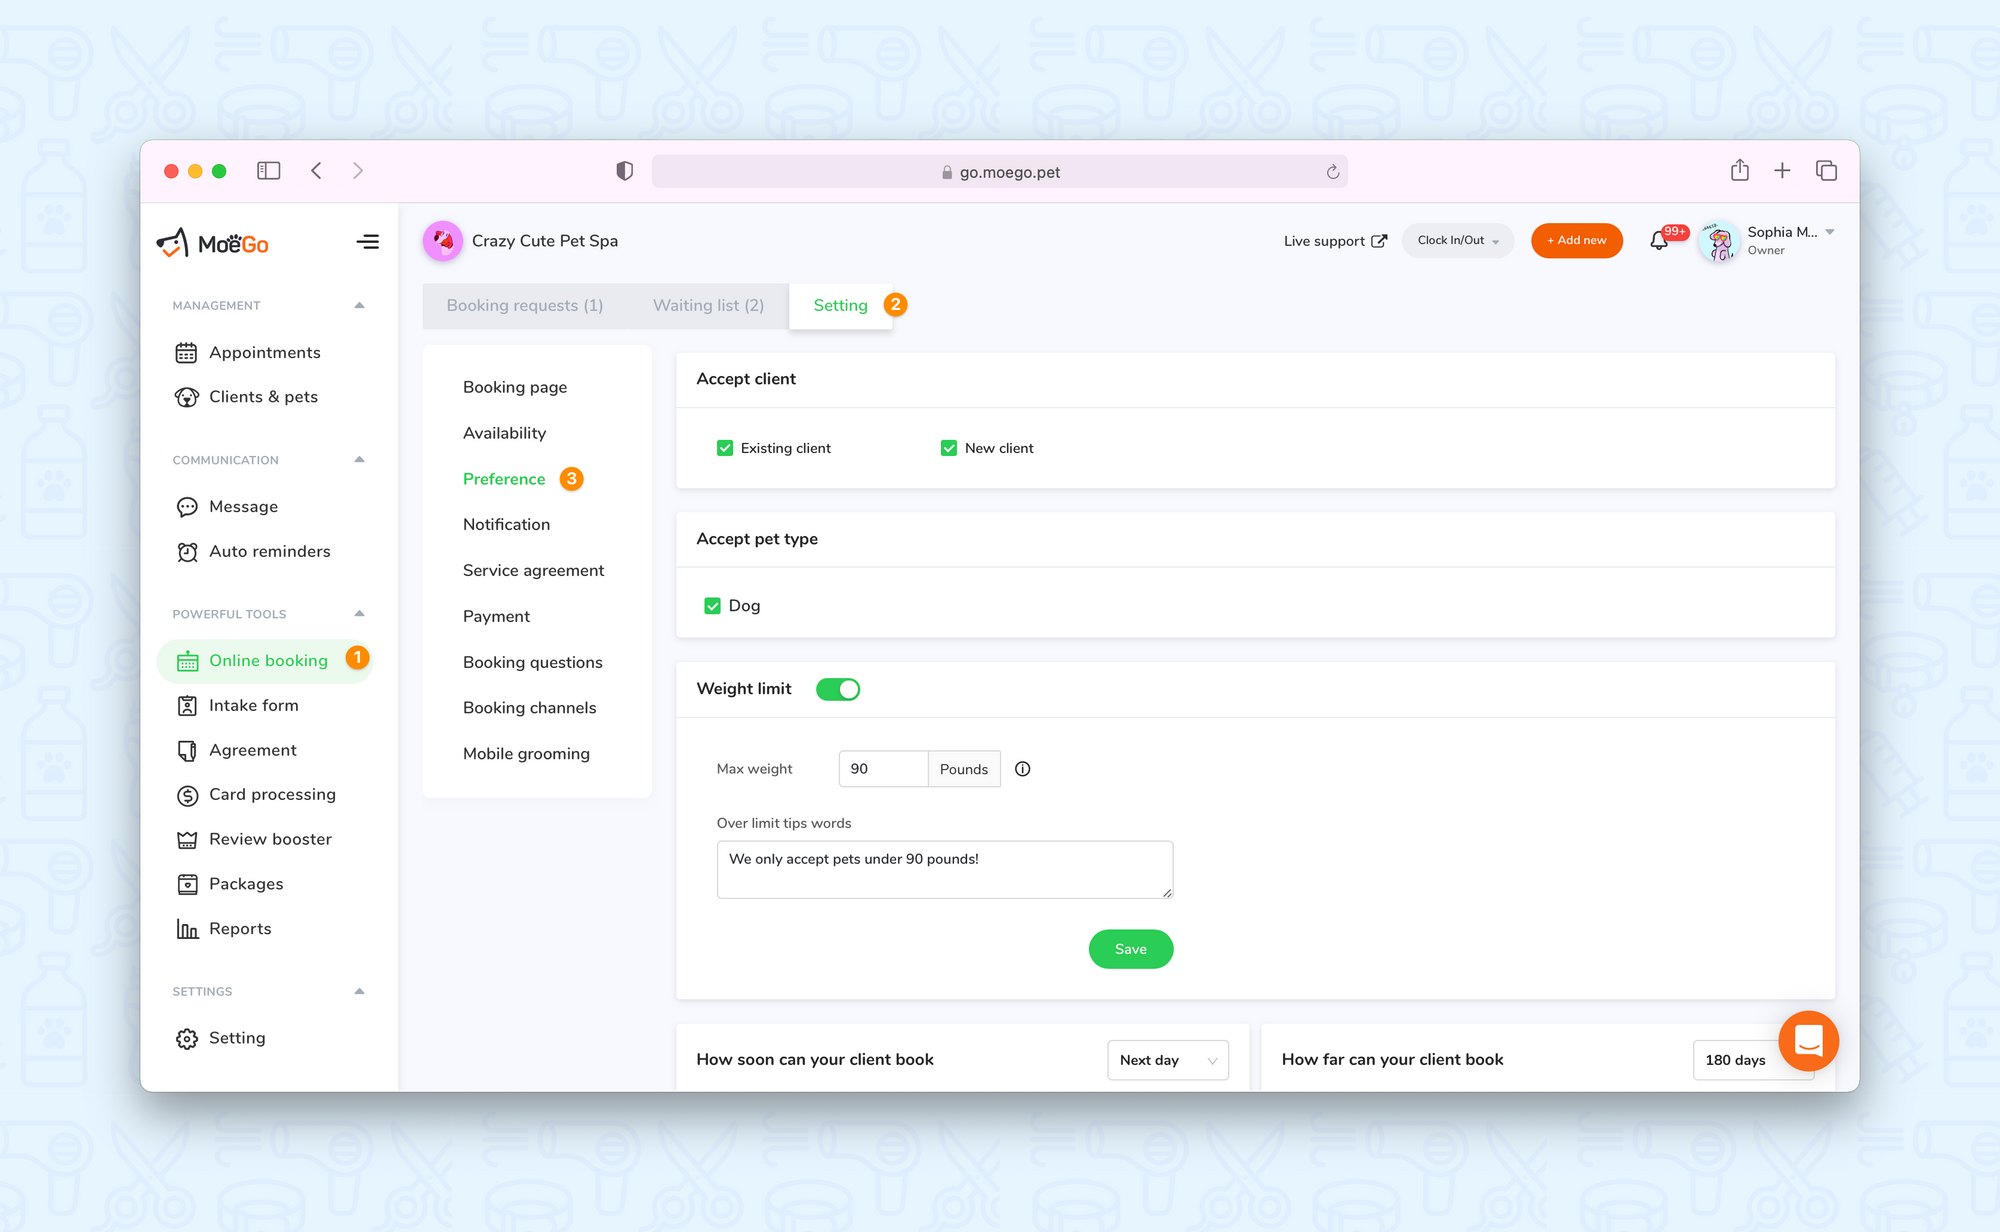The width and height of the screenshot is (2000, 1232).
Task: Open Payment settings
Action: coord(496,617)
